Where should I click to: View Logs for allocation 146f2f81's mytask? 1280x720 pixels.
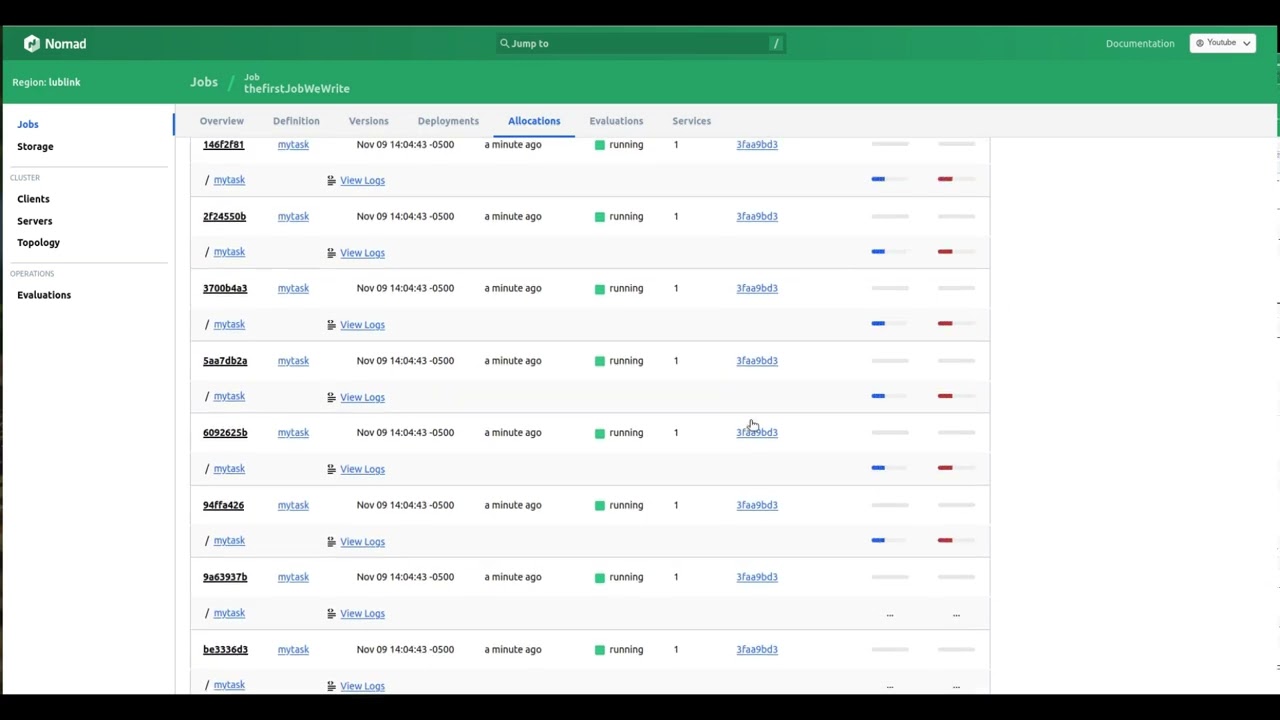[362, 181]
